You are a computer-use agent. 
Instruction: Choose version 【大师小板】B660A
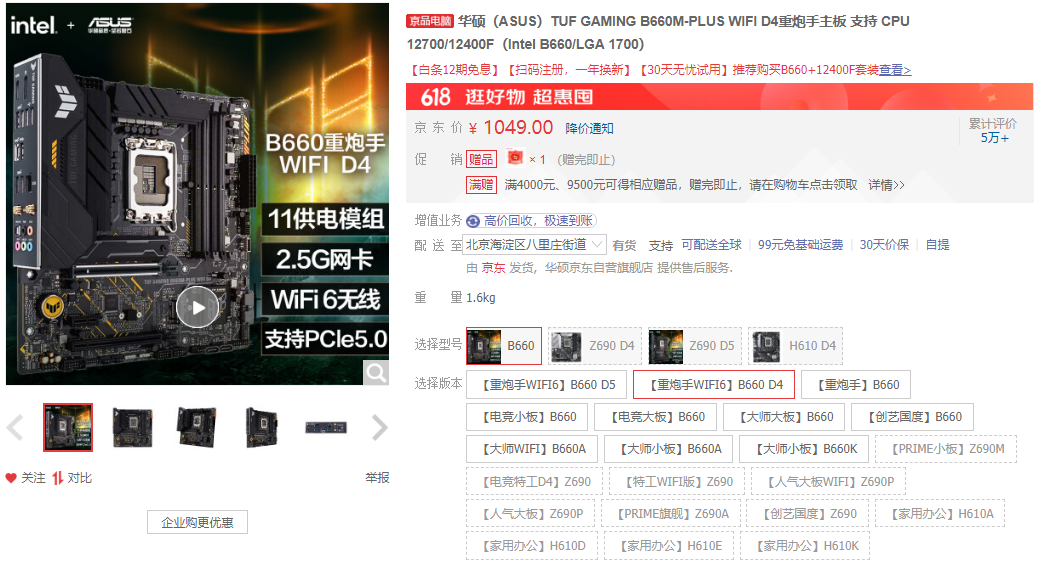click(x=669, y=449)
